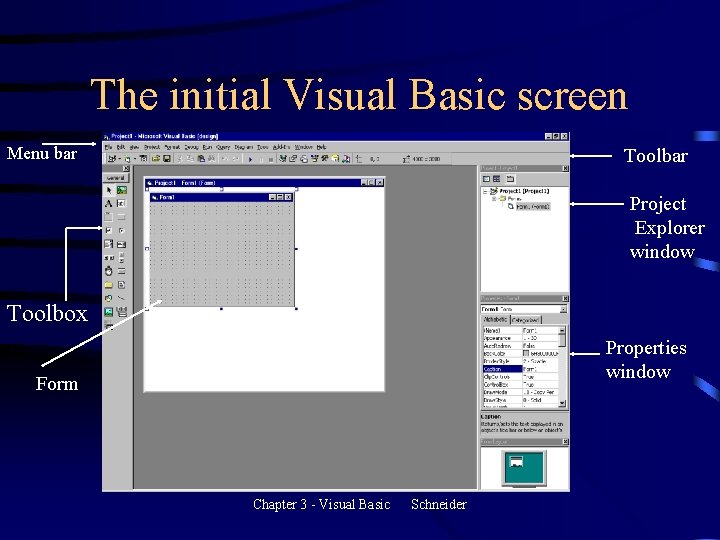
Task: Select the CommandButton control in the toolbox
Action: click(x=122, y=217)
